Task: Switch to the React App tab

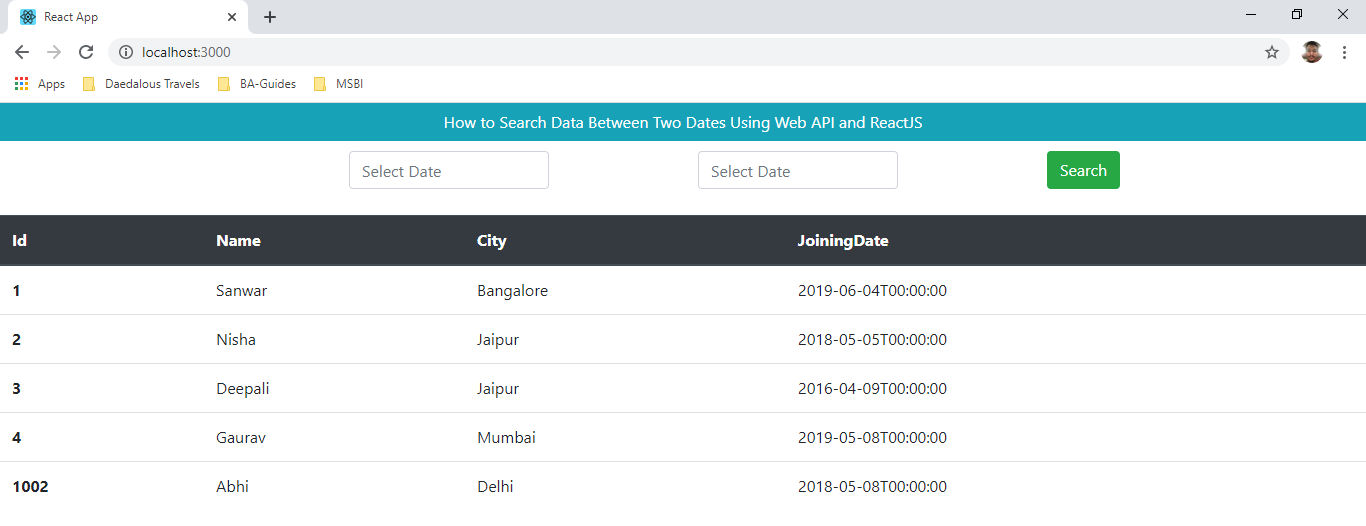Action: tap(120, 17)
